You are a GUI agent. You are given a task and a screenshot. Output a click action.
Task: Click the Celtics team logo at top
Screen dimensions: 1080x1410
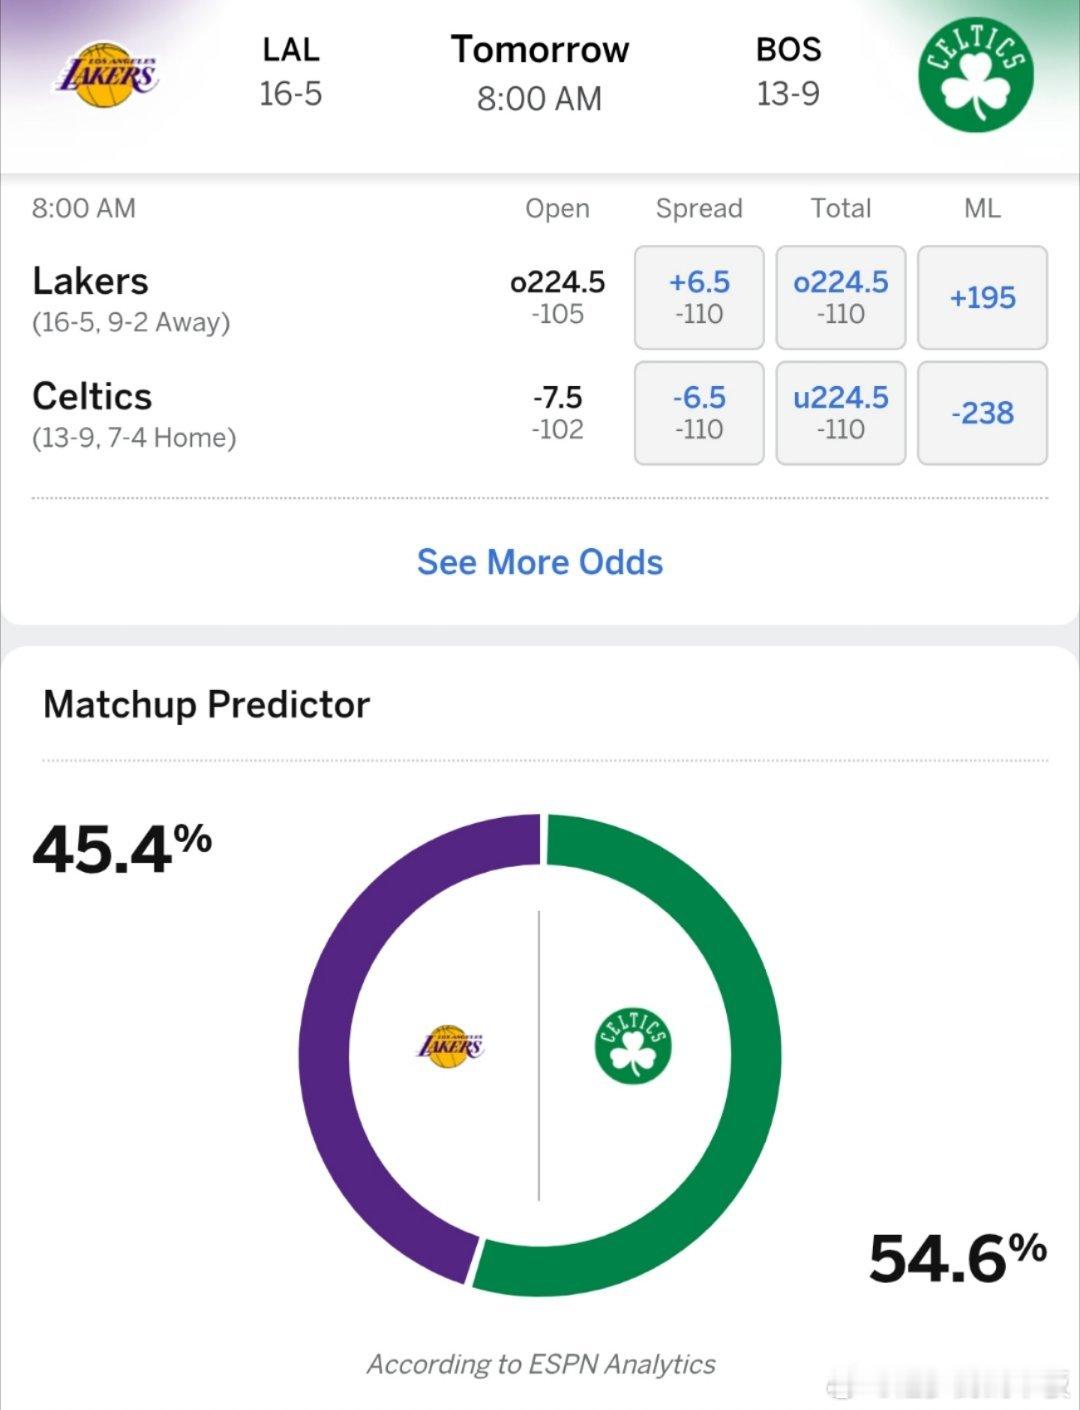click(x=975, y=72)
